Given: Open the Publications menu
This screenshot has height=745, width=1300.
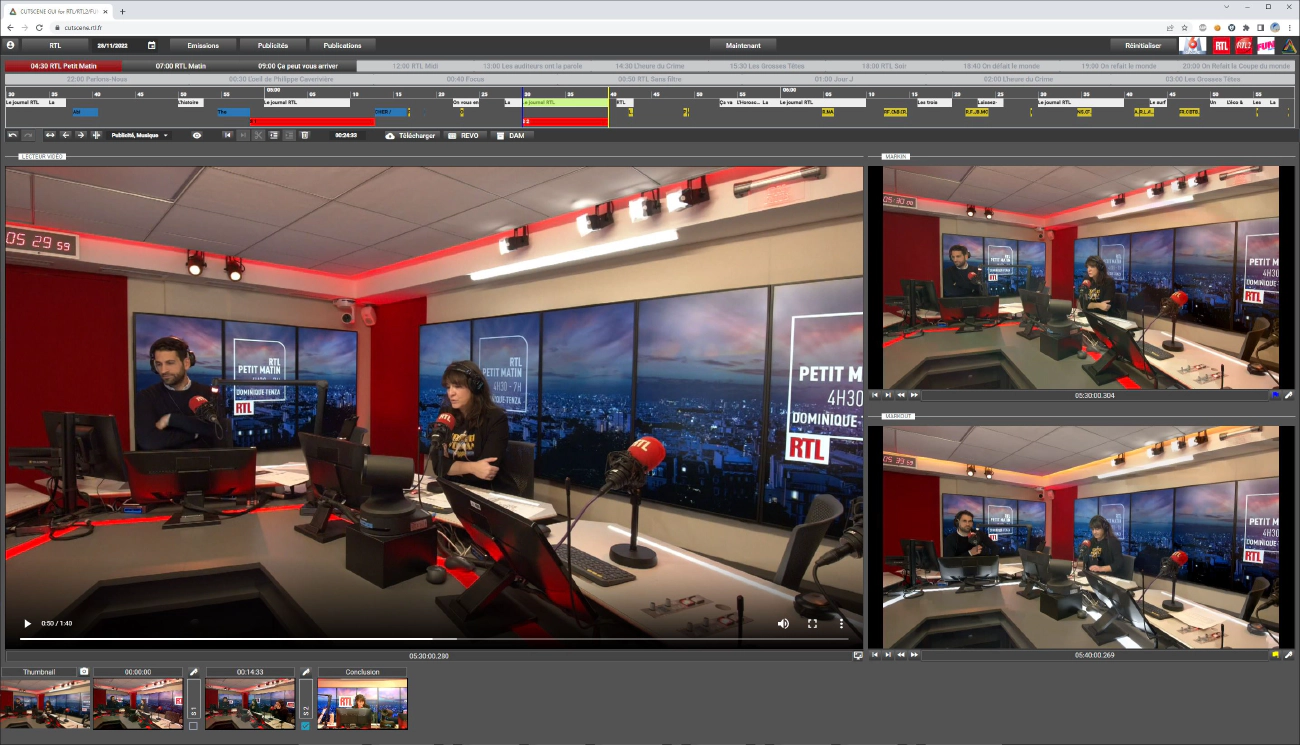Looking at the screenshot, I should pos(343,45).
